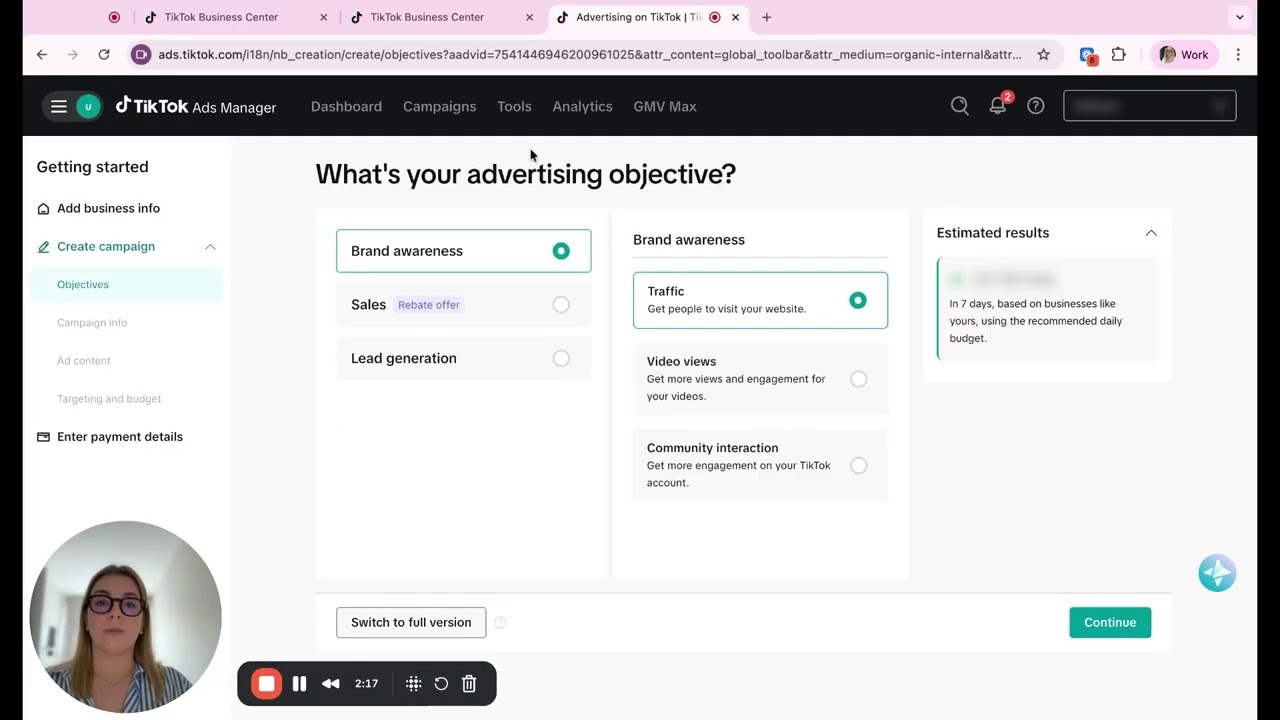This screenshot has width=1280, height=720.
Task: Open the browser extensions puzzle icon
Action: [x=1118, y=55]
